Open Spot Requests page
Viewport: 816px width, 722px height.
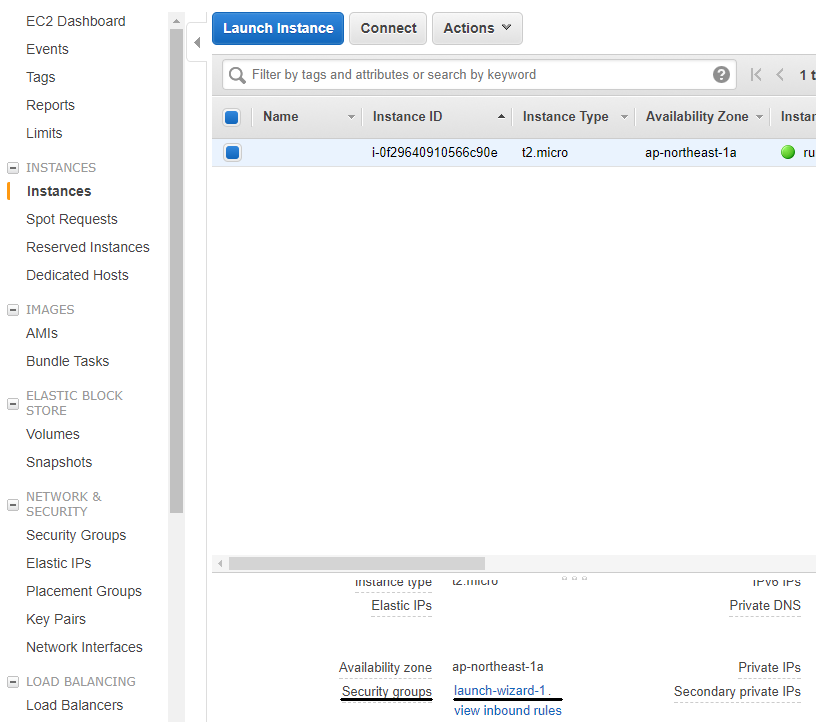click(72, 220)
